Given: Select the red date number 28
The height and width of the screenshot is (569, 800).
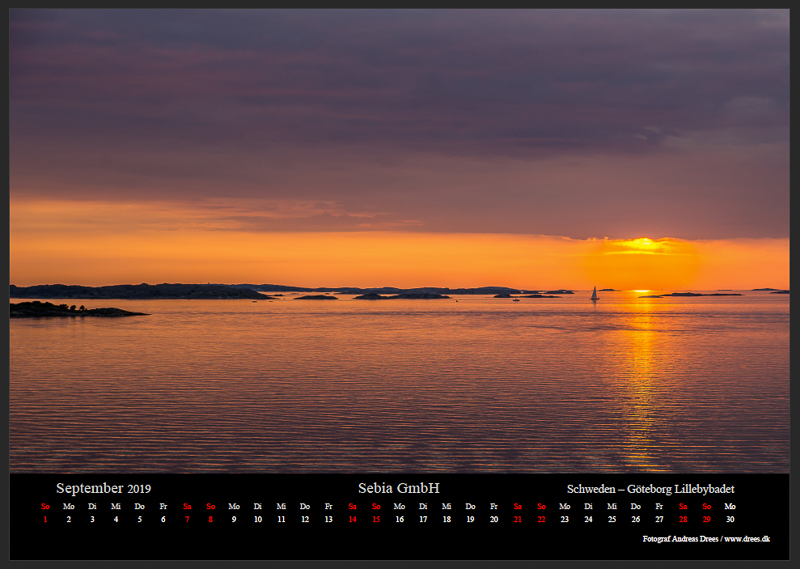Looking at the screenshot, I should [683, 519].
